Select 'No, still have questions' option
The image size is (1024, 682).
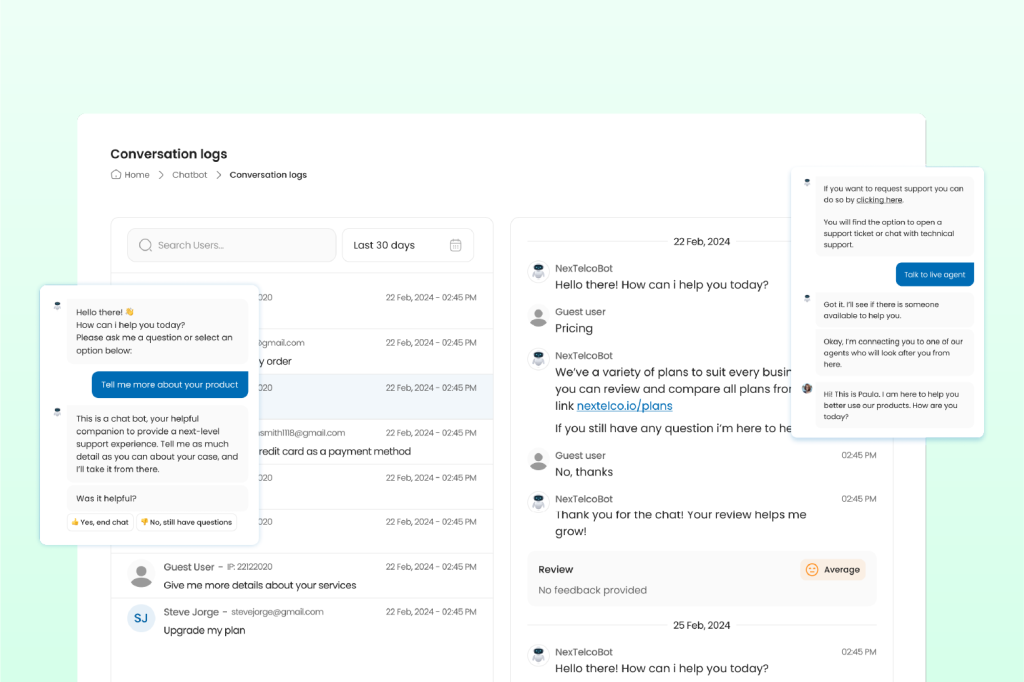click(186, 522)
